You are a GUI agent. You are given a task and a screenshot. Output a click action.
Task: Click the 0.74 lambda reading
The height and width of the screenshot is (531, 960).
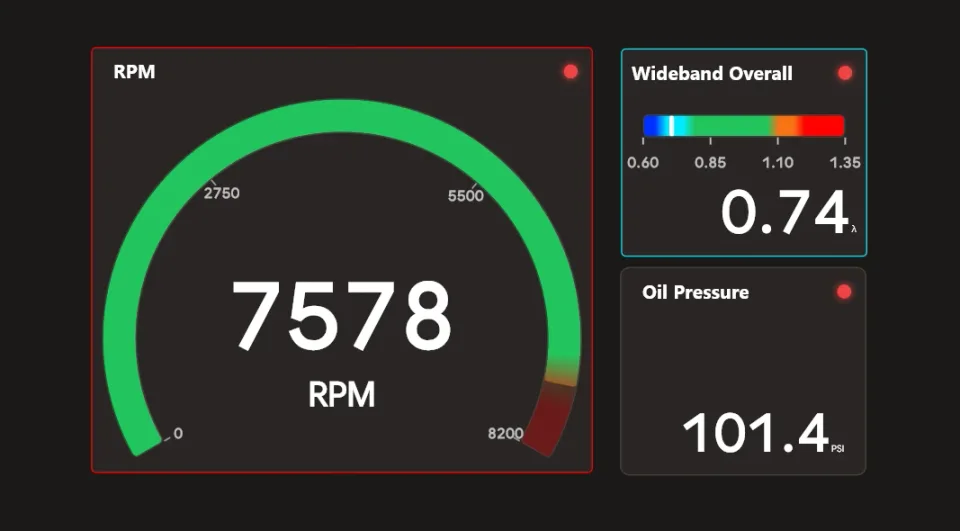point(786,213)
